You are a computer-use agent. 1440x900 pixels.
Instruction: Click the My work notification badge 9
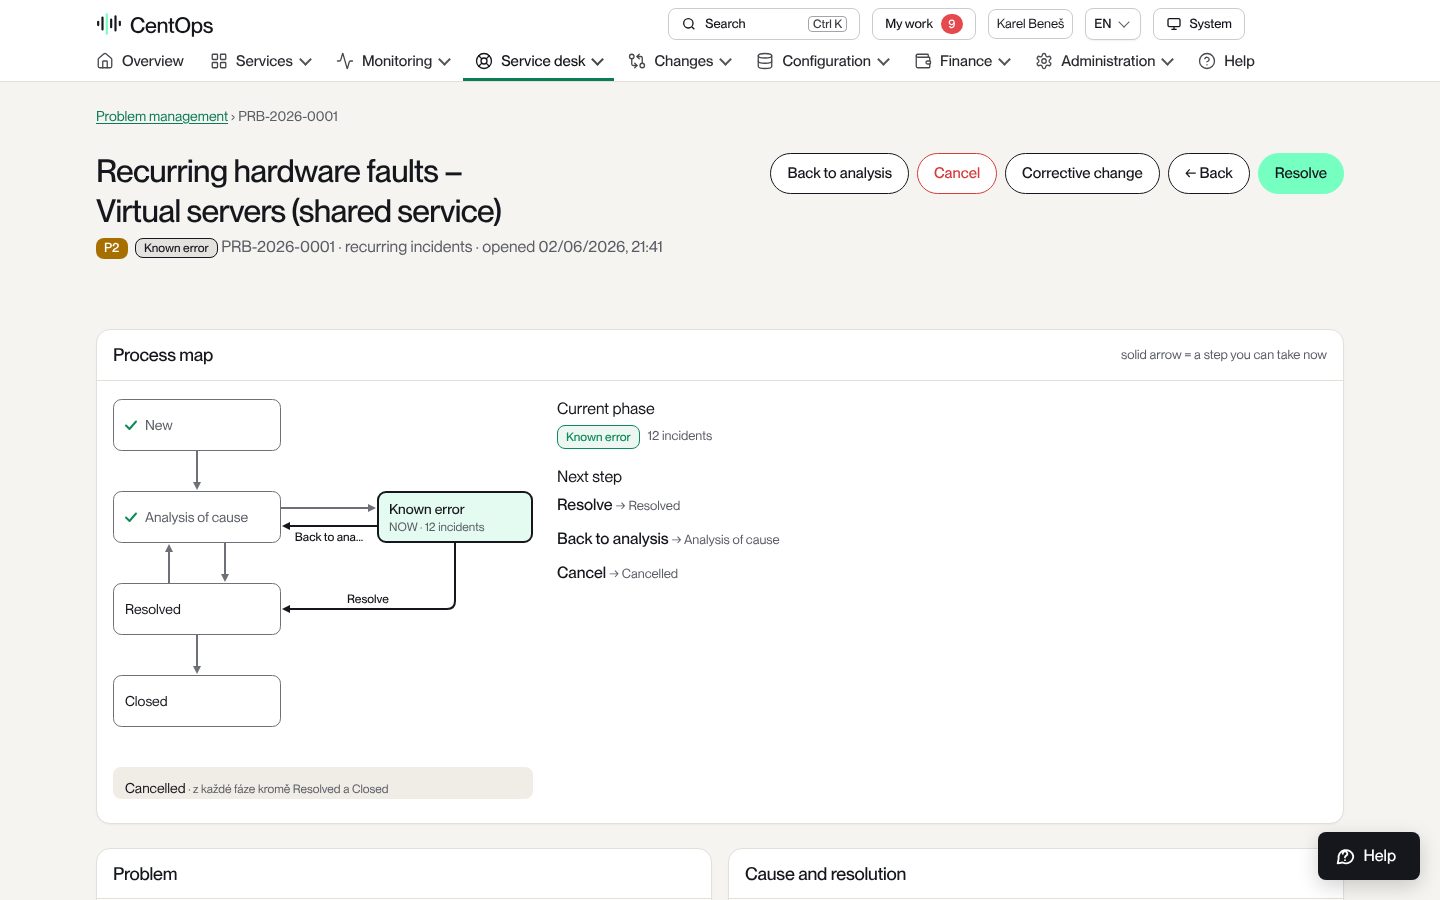[952, 24]
